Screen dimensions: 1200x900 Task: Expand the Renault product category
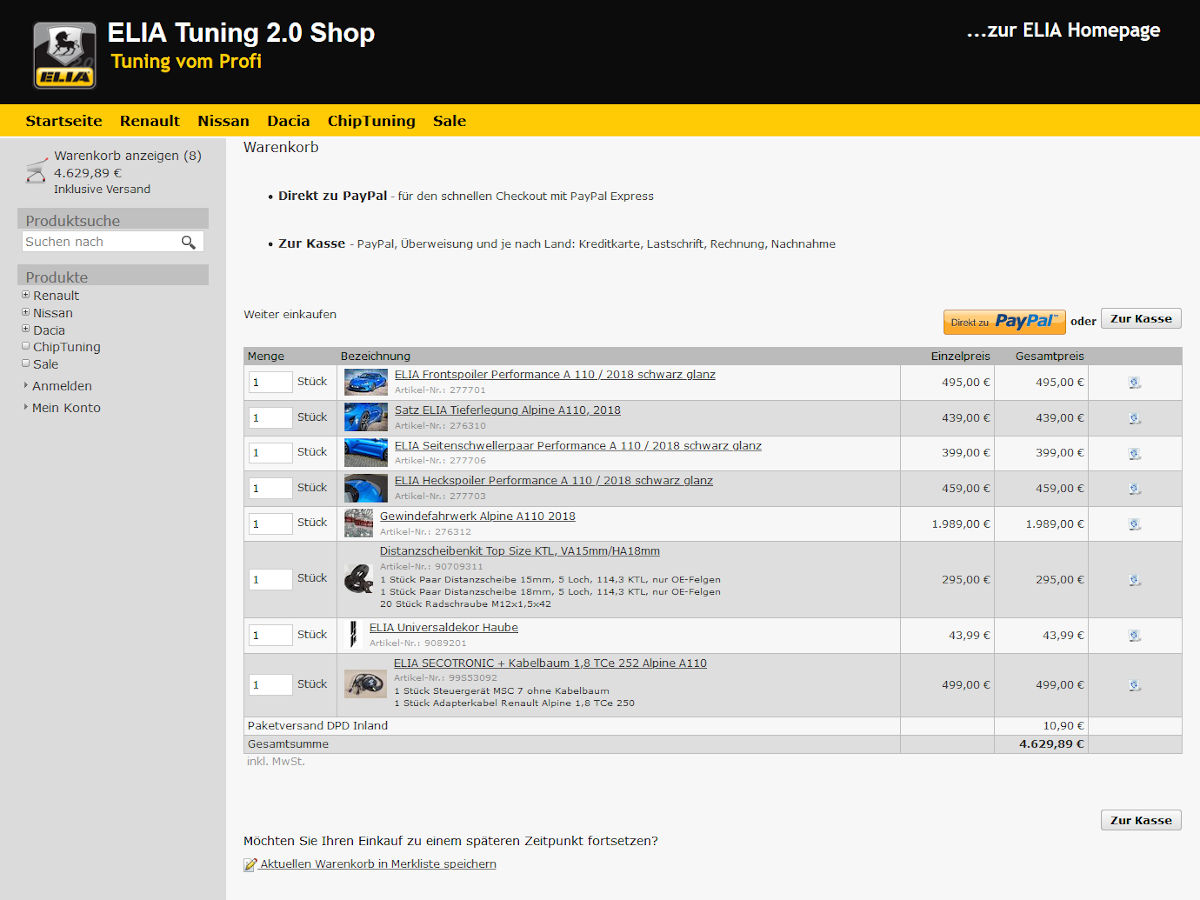click(26, 295)
